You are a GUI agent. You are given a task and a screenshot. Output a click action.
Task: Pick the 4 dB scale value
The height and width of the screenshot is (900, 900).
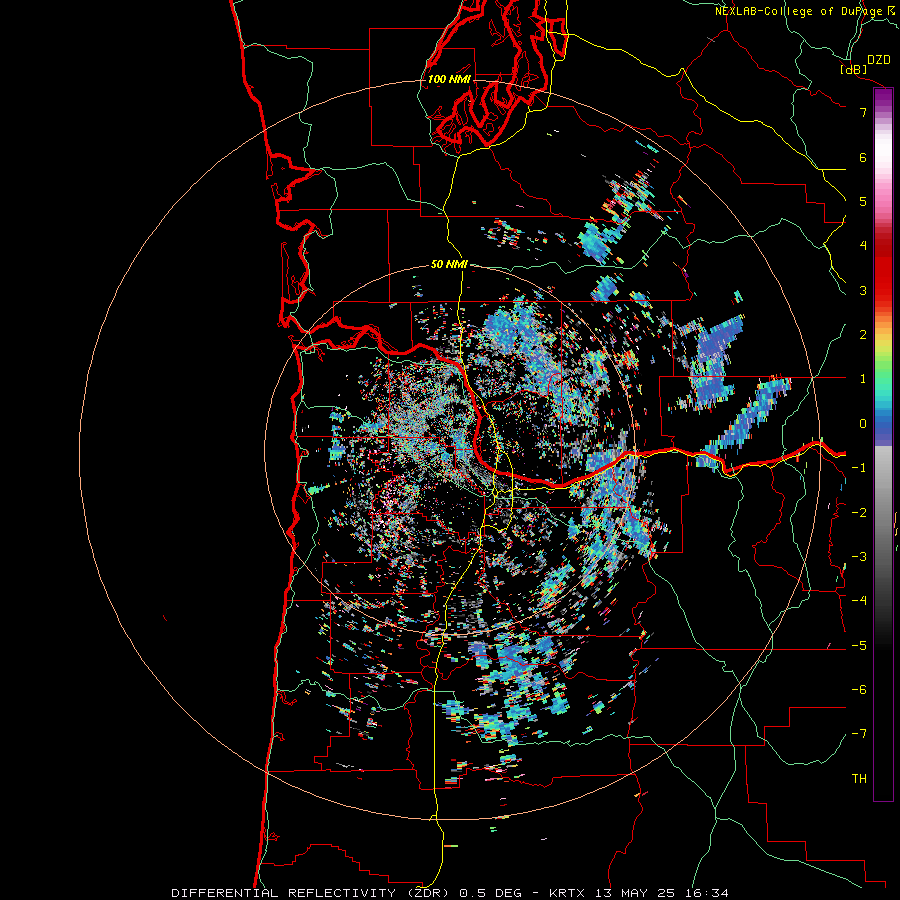point(863,246)
